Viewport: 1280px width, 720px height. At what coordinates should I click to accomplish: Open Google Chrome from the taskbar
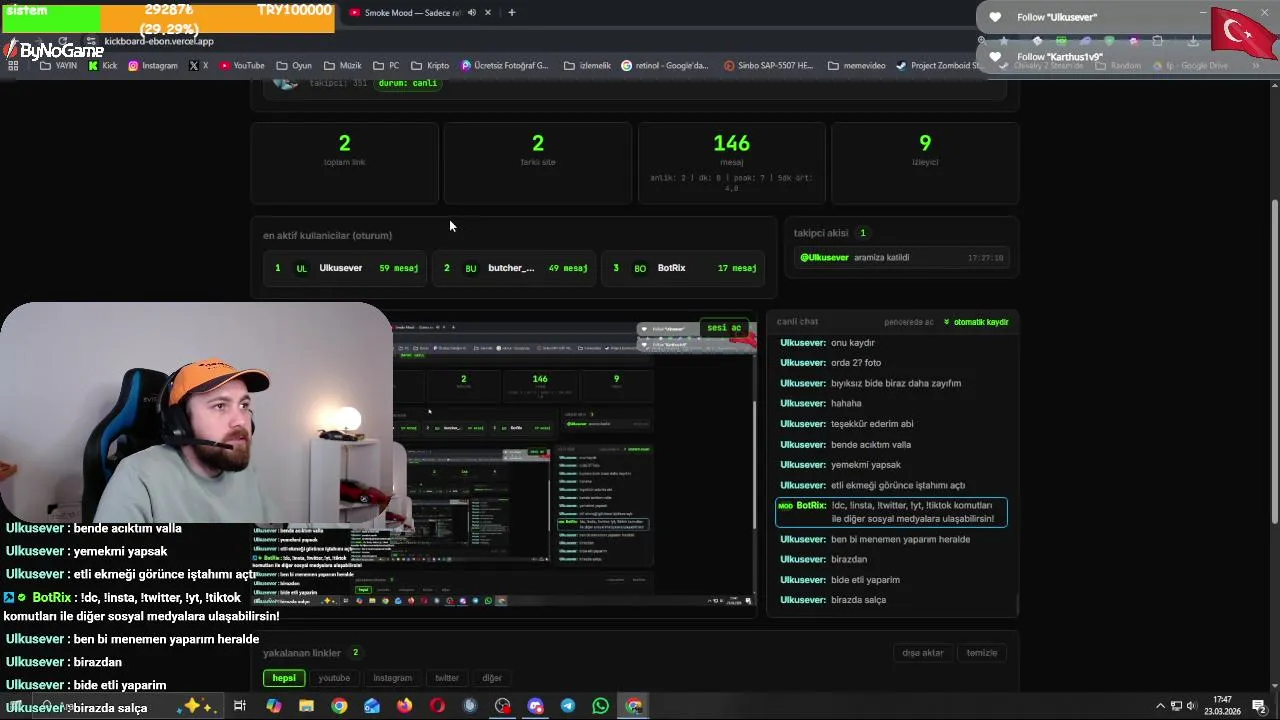(x=339, y=706)
